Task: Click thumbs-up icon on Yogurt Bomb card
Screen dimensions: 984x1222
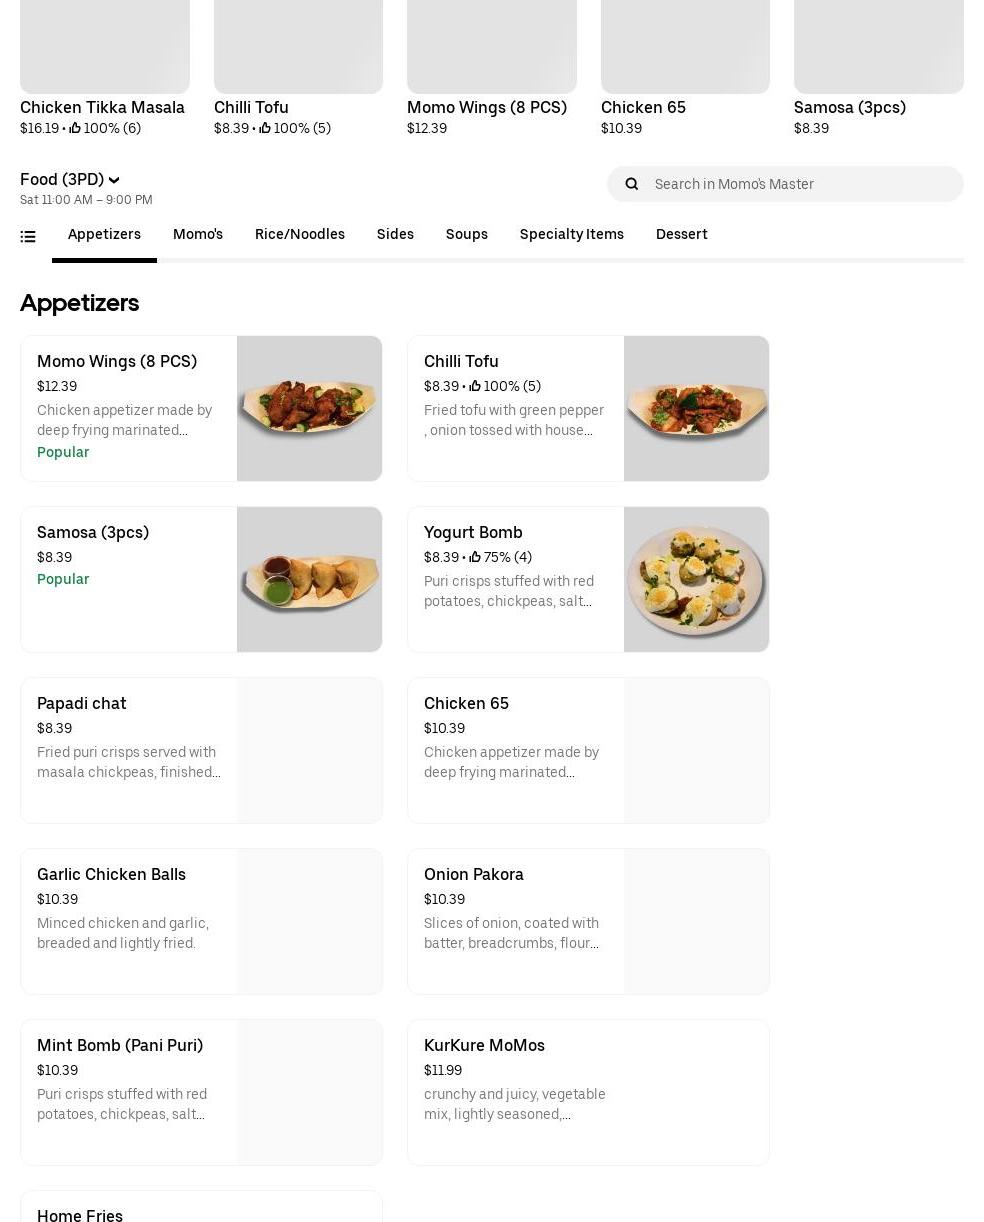Action: tap(475, 557)
